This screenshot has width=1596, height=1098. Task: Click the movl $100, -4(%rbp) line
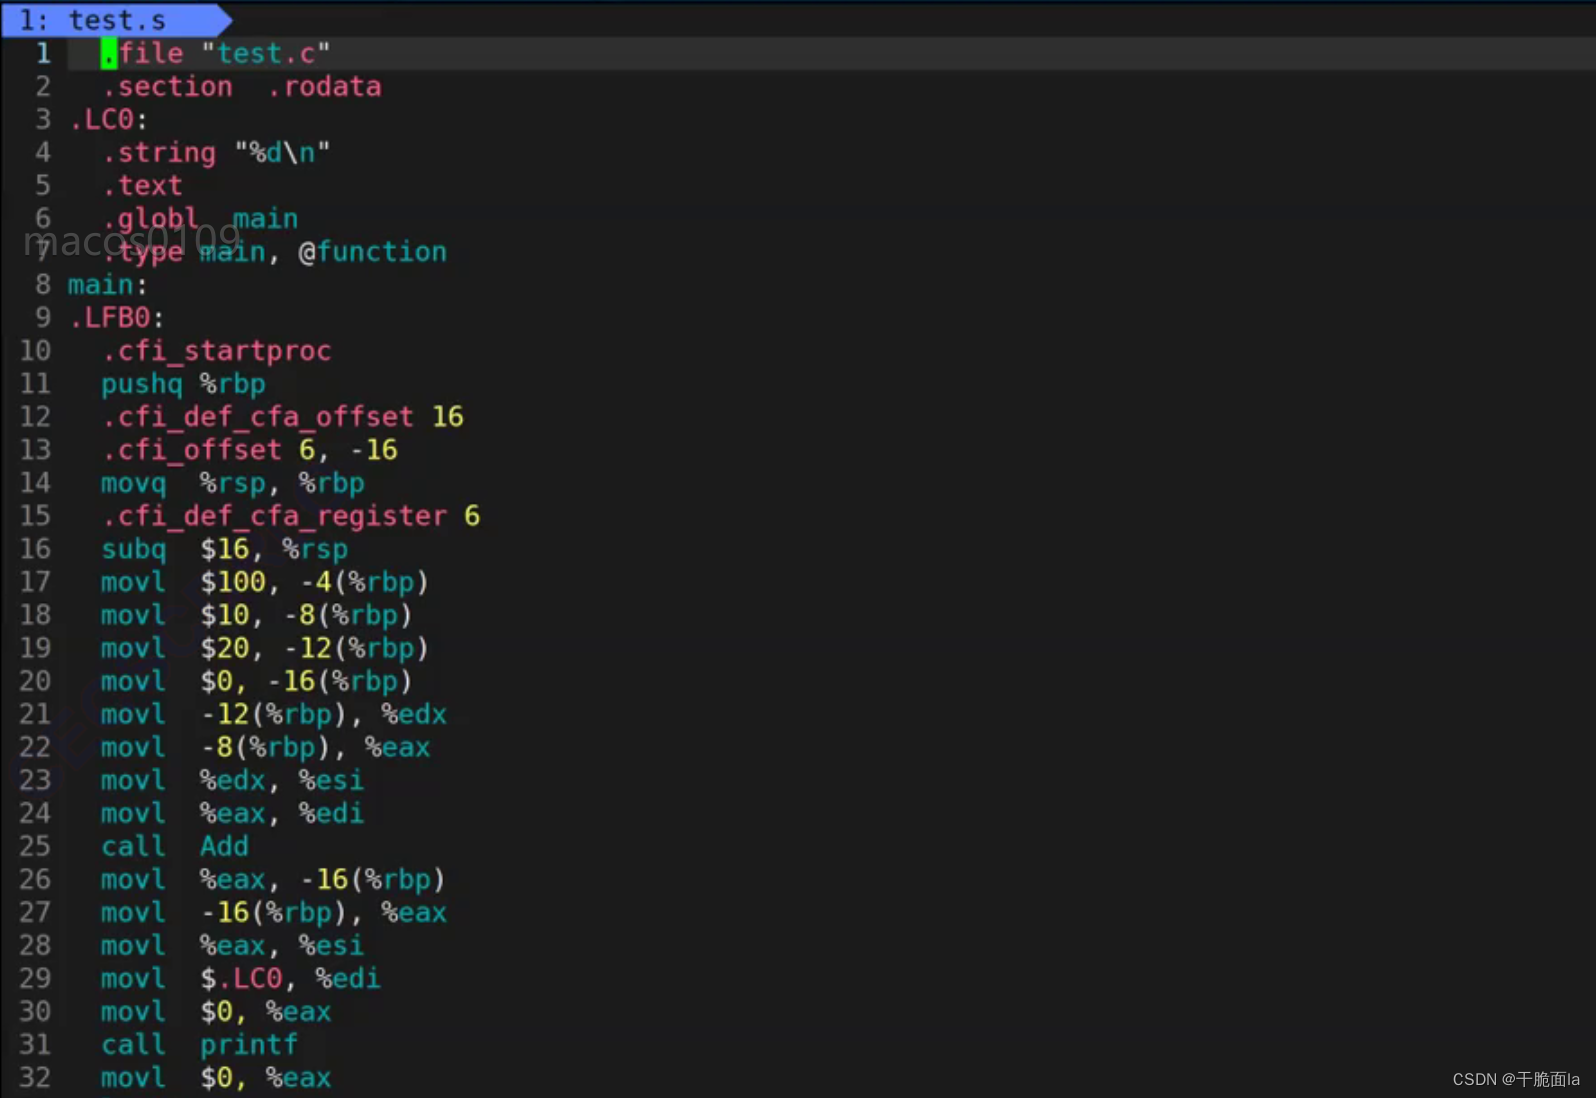click(x=265, y=581)
